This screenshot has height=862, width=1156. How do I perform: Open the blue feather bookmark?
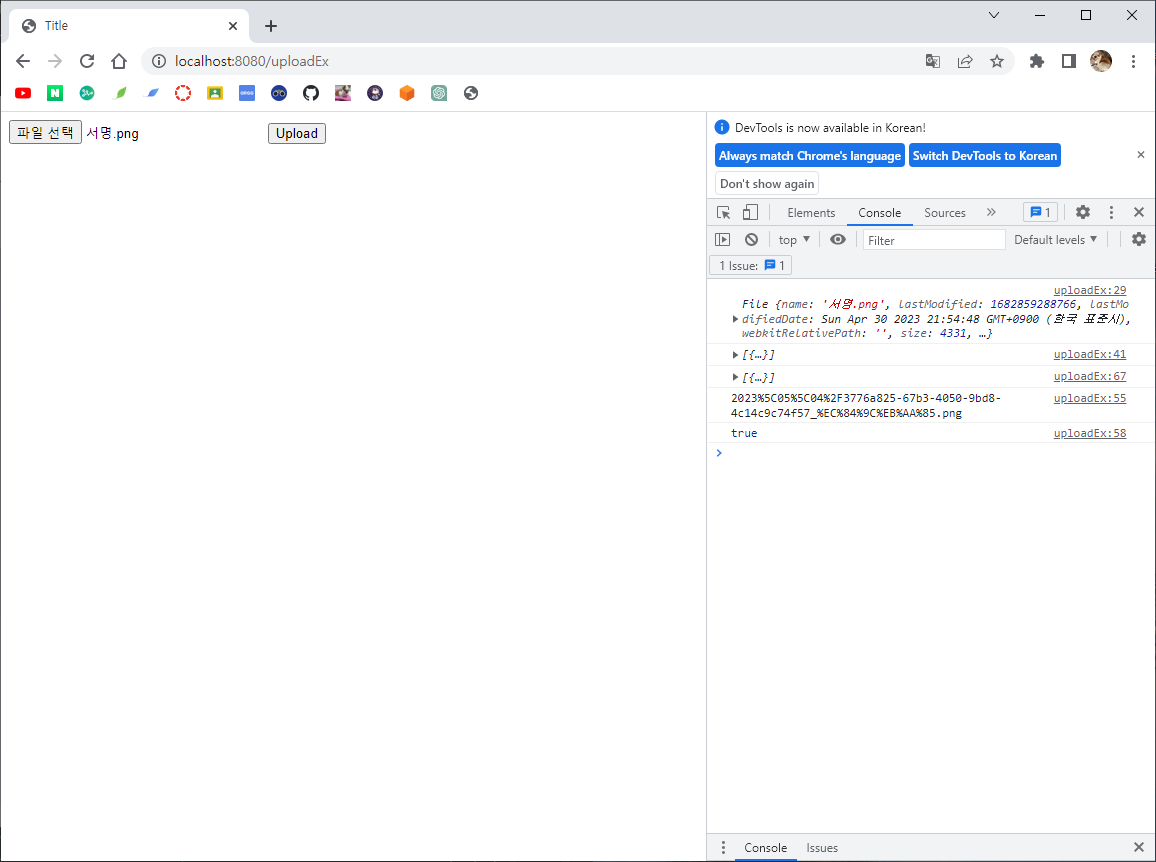point(151,93)
